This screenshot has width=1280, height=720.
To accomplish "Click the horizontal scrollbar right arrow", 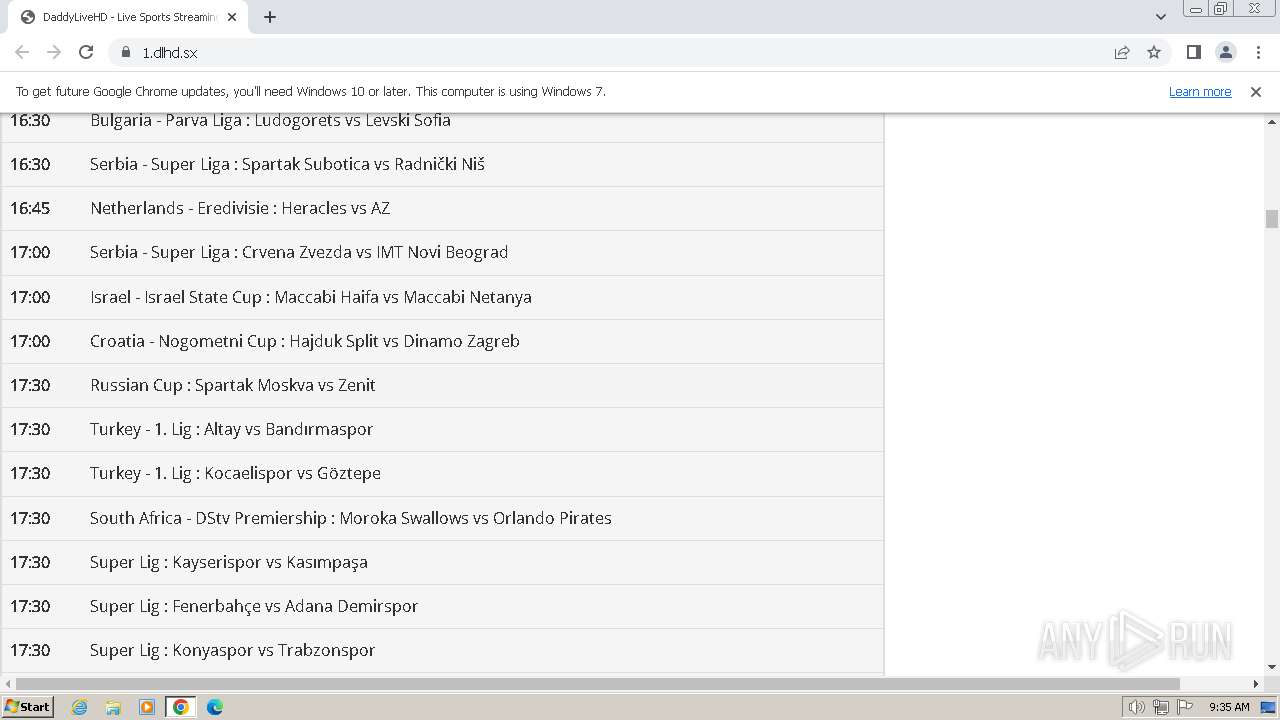I will pos(1257,684).
